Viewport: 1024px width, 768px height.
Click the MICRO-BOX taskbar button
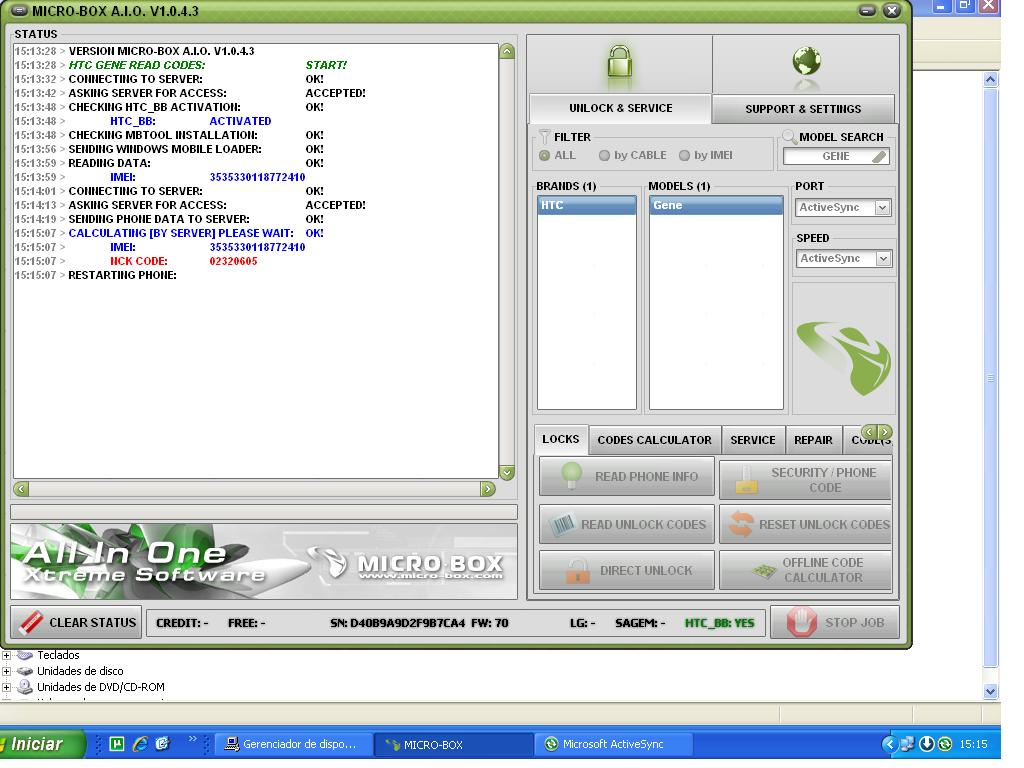(x=453, y=744)
